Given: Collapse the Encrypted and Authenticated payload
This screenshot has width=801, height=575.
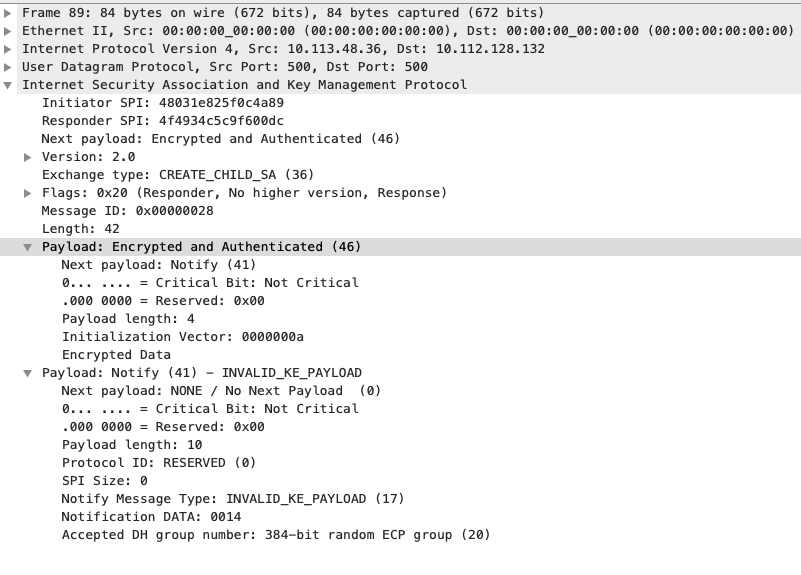Looking at the screenshot, I should tap(28, 247).
